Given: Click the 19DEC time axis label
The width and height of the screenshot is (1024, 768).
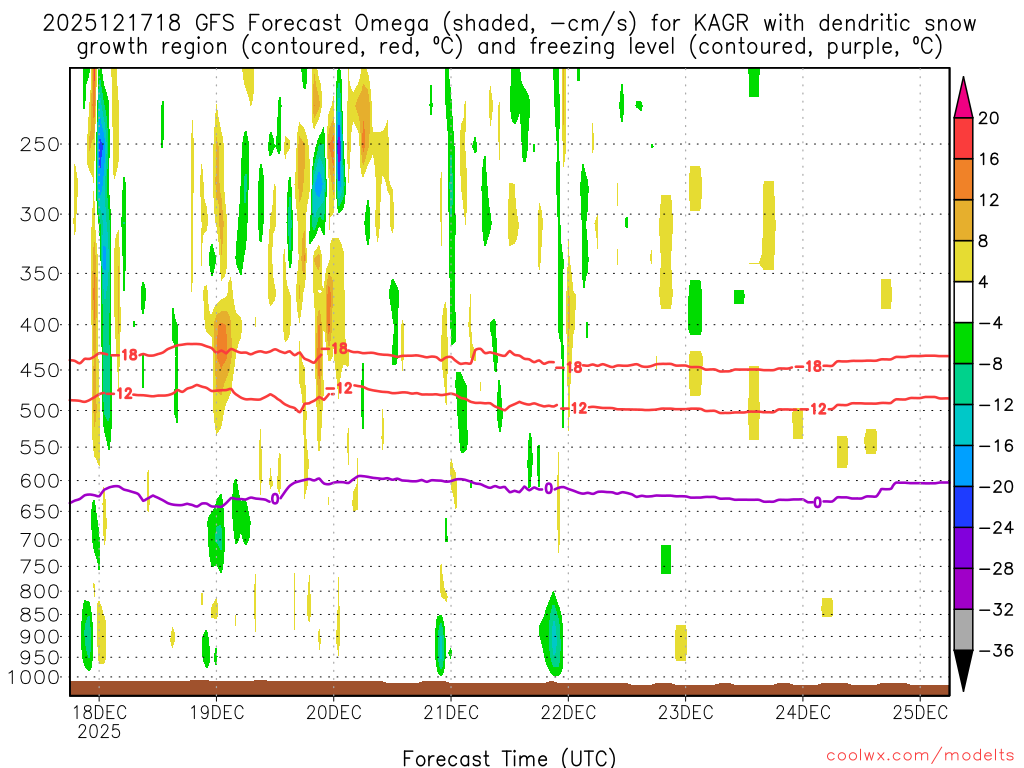Looking at the screenshot, I should click(216, 712).
